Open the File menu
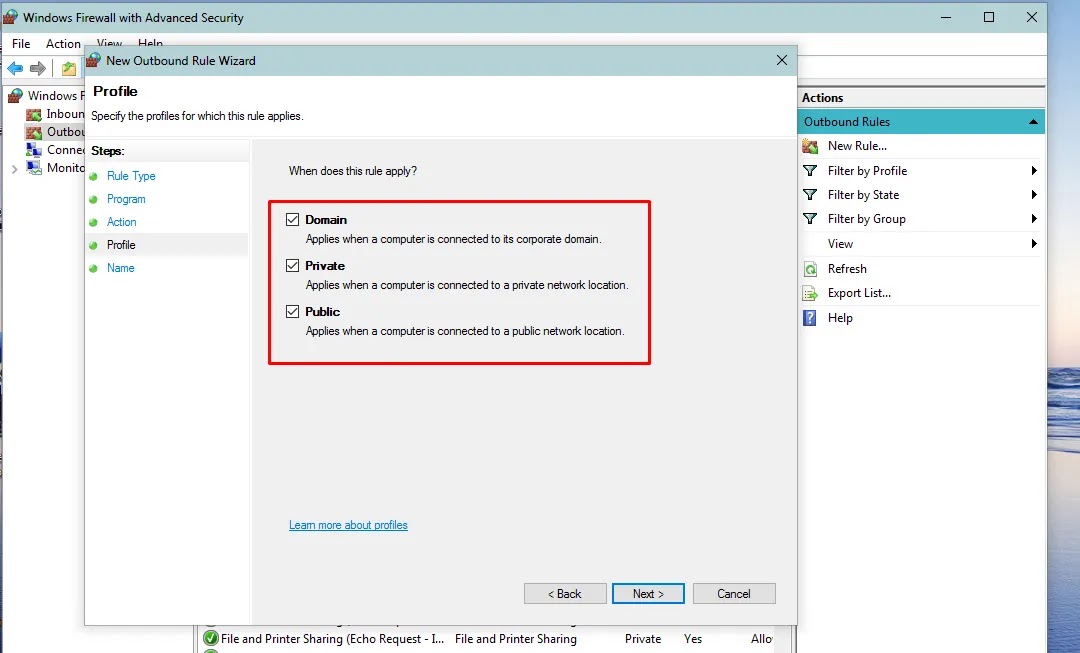Image resolution: width=1080 pixels, height=653 pixels. coord(21,43)
